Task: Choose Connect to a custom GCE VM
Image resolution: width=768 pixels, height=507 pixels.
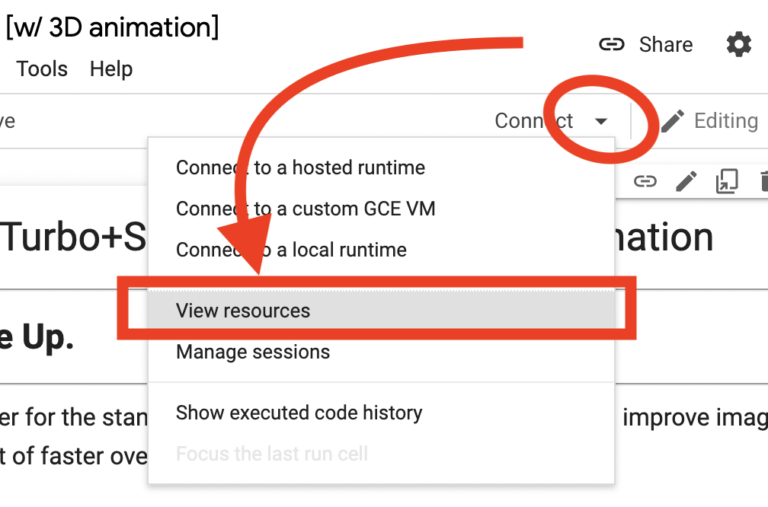Action: point(305,209)
